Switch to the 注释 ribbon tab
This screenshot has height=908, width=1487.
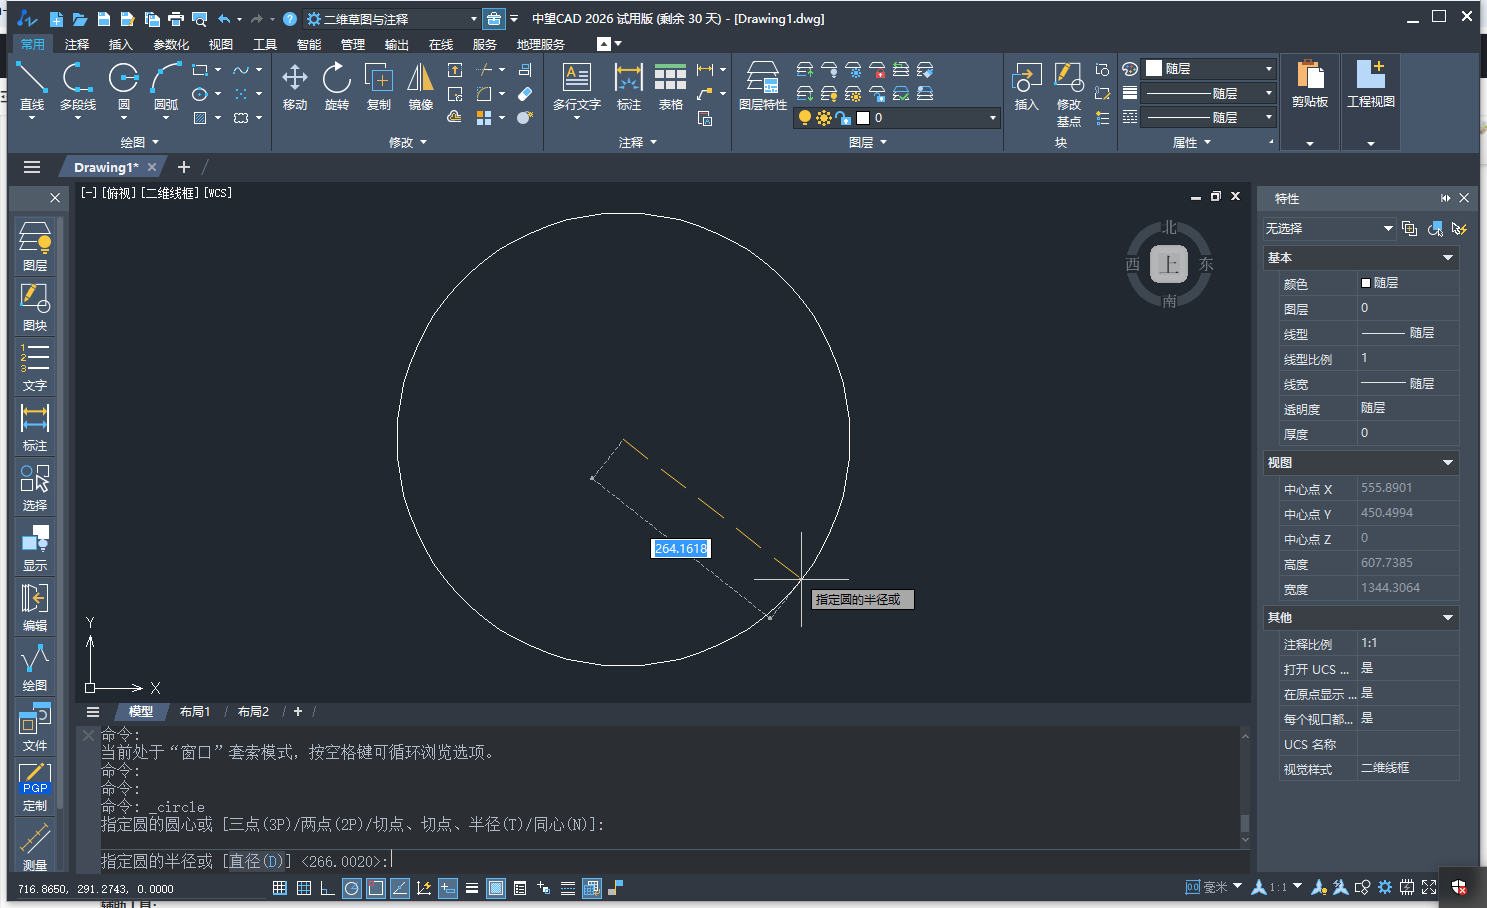(77, 44)
